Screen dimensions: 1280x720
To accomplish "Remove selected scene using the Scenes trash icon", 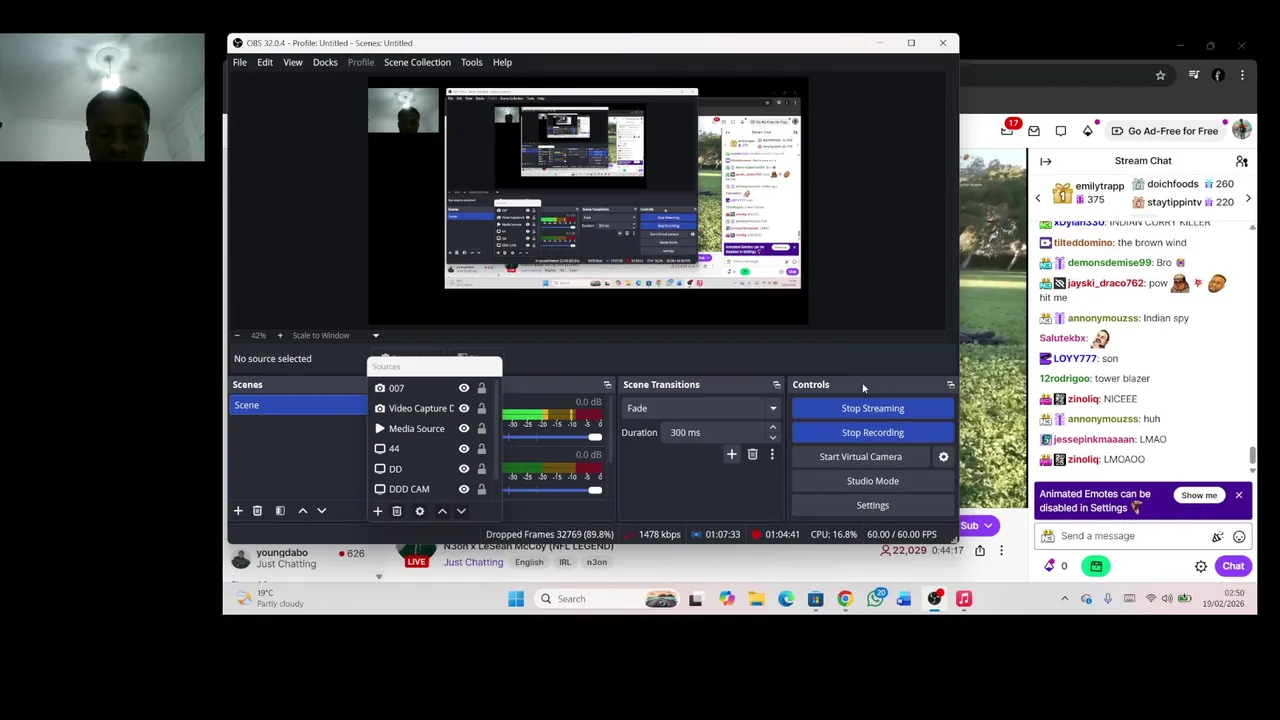I will [257, 511].
